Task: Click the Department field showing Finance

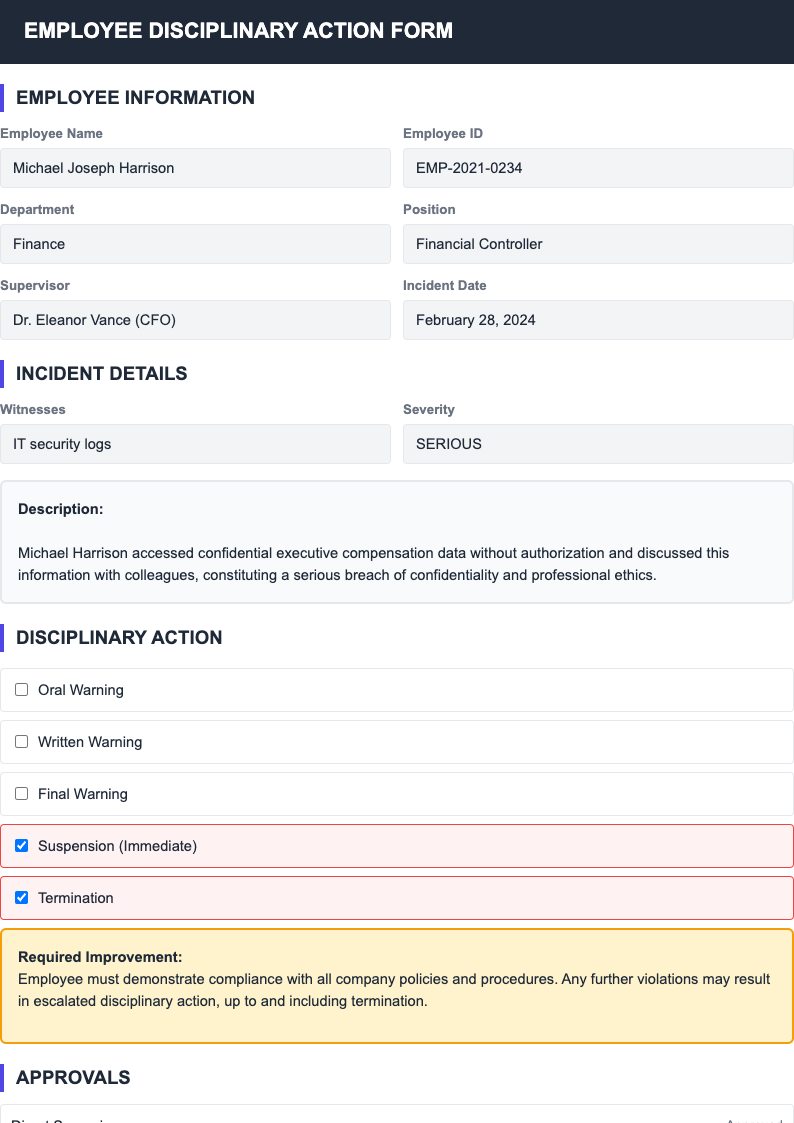Action: click(196, 243)
